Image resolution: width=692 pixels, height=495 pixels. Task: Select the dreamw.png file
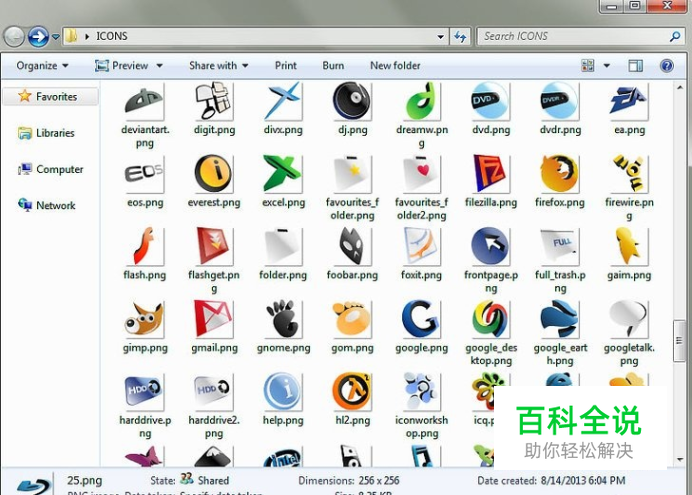(x=421, y=116)
